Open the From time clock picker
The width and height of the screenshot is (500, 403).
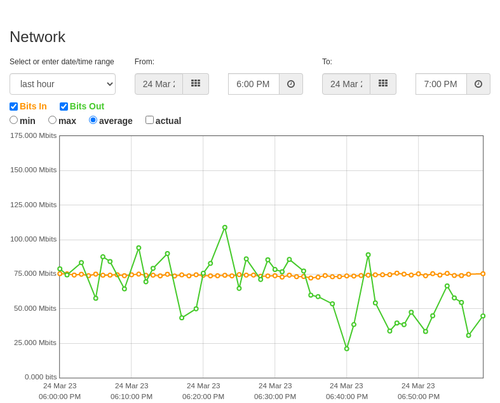(291, 84)
